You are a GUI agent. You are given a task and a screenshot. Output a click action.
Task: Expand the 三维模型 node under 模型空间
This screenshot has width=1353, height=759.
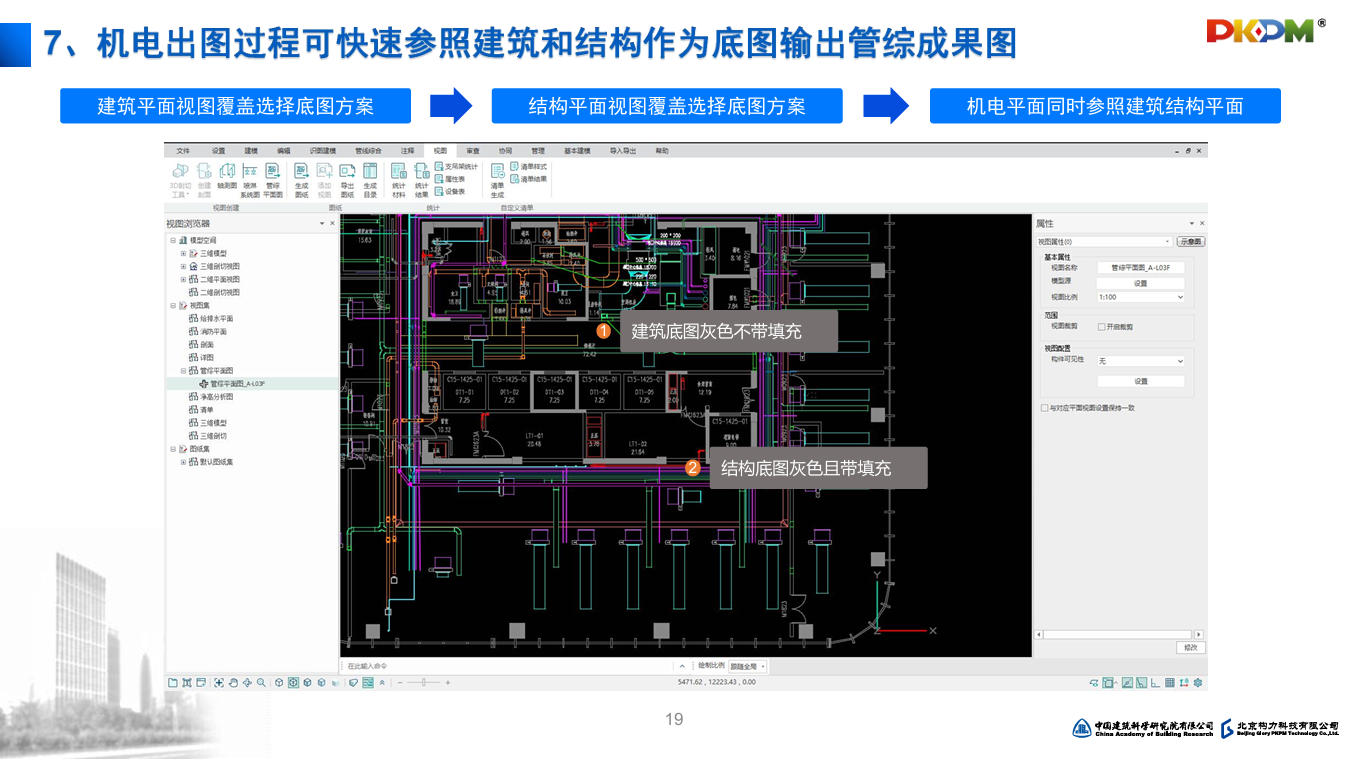(183, 254)
